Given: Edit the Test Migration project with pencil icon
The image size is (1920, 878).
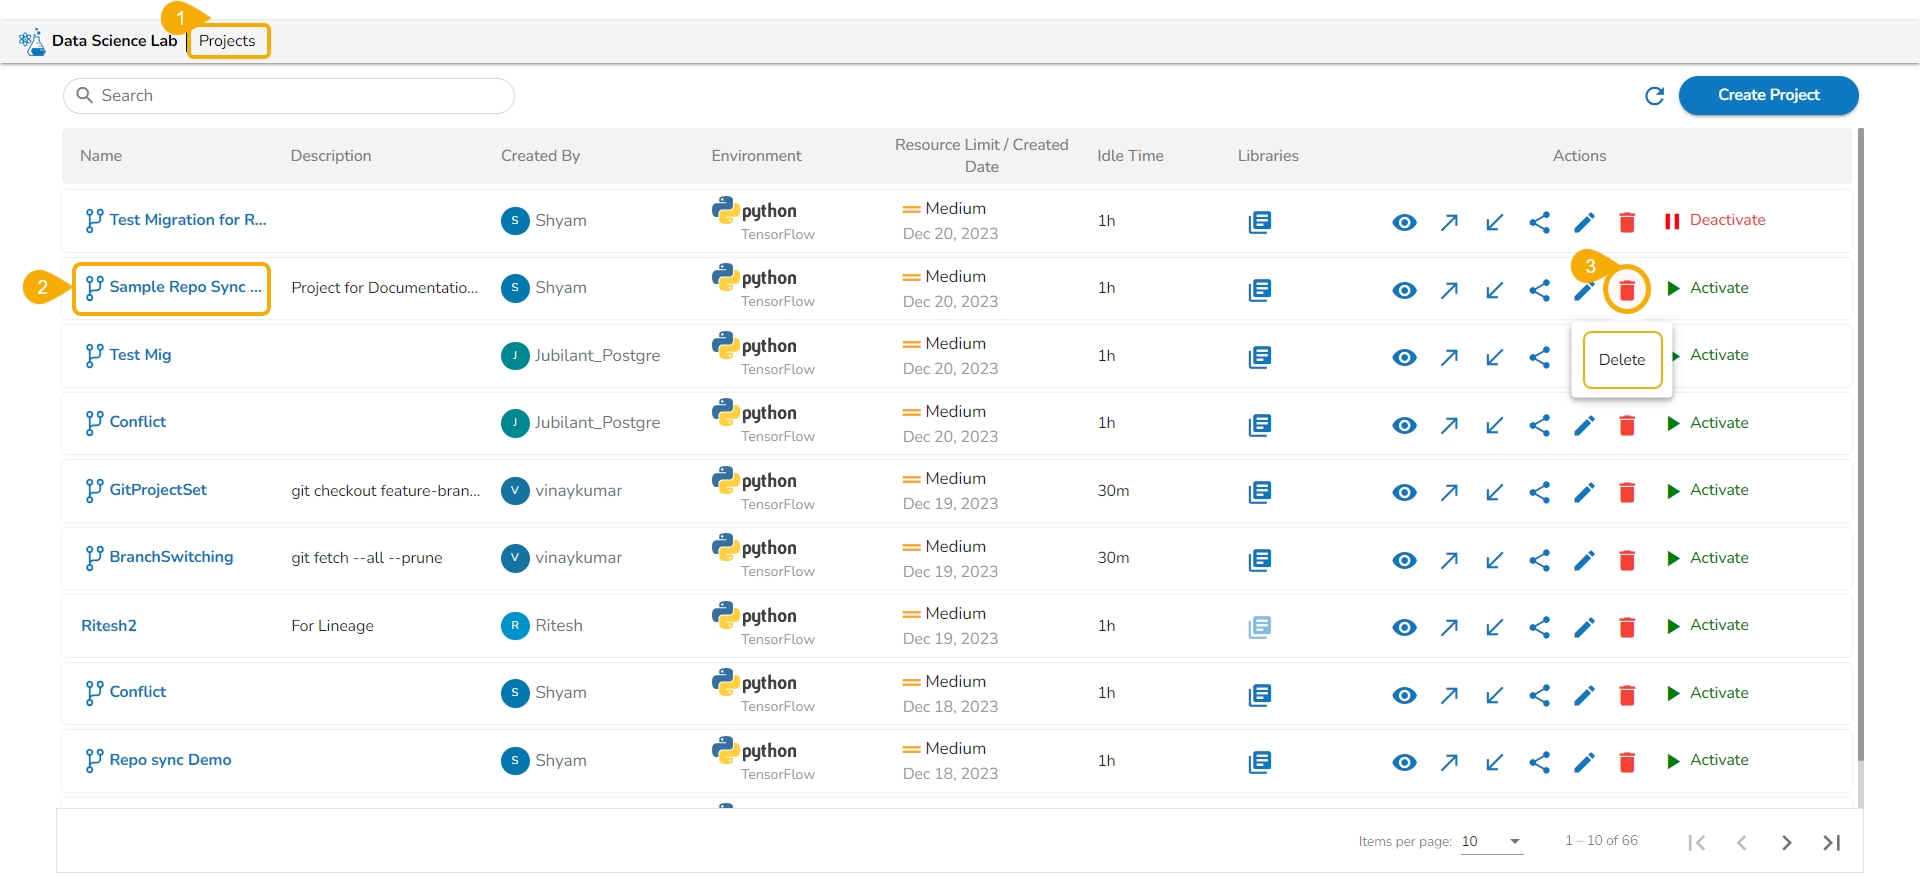Looking at the screenshot, I should point(1584,222).
